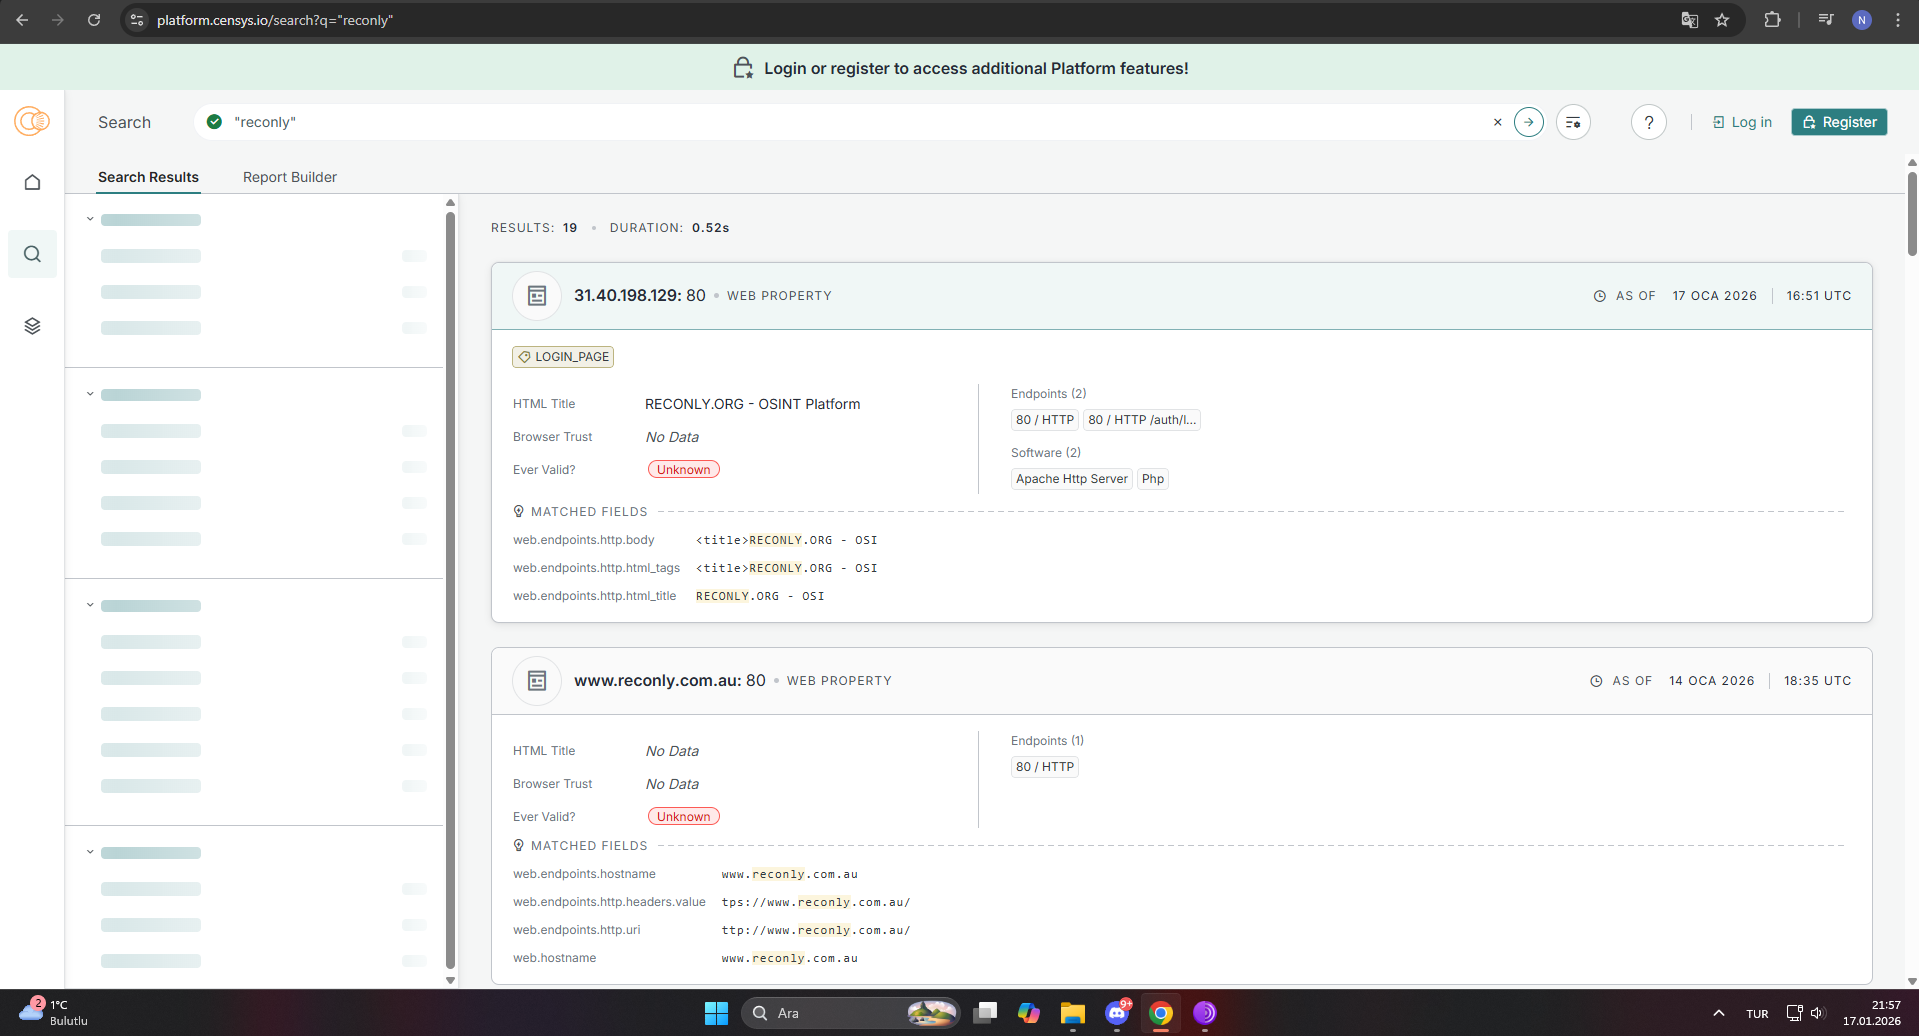The image size is (1919, 1036).
Task: Bookmark this page with the star
Action: pos(1722,20)
